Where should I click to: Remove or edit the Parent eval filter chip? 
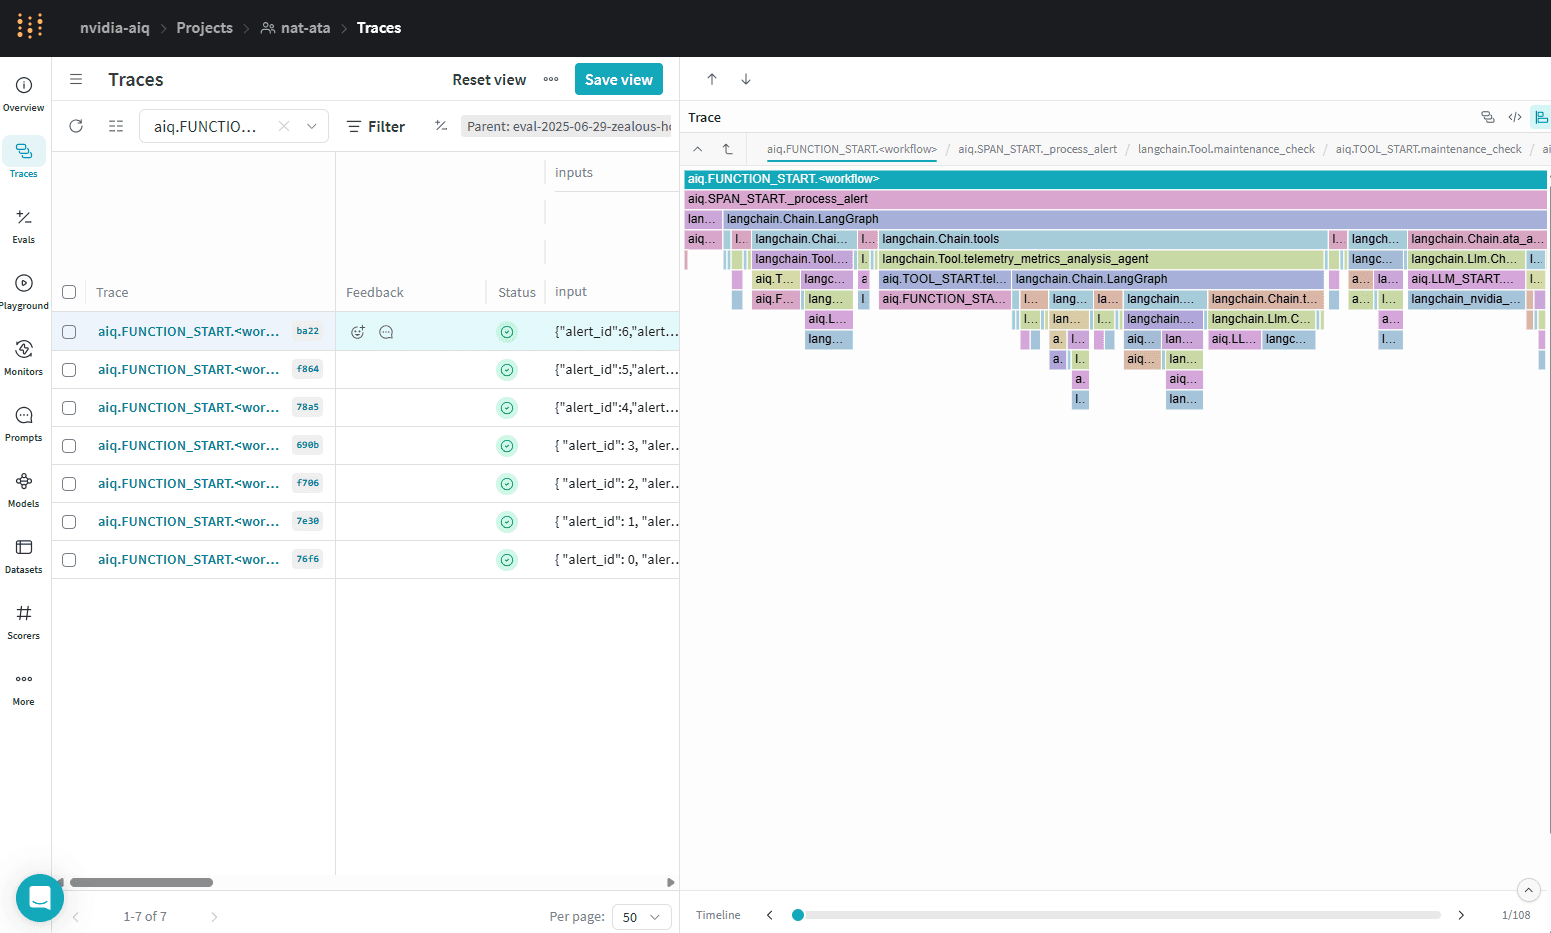[x=568, y=126]
